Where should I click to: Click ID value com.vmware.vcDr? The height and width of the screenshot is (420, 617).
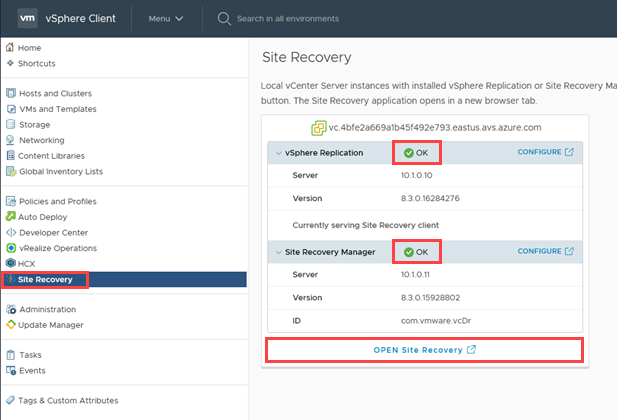click(436, 321)
